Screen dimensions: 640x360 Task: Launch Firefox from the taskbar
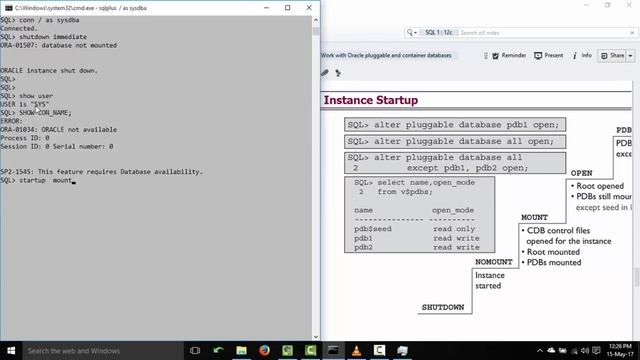264,351
